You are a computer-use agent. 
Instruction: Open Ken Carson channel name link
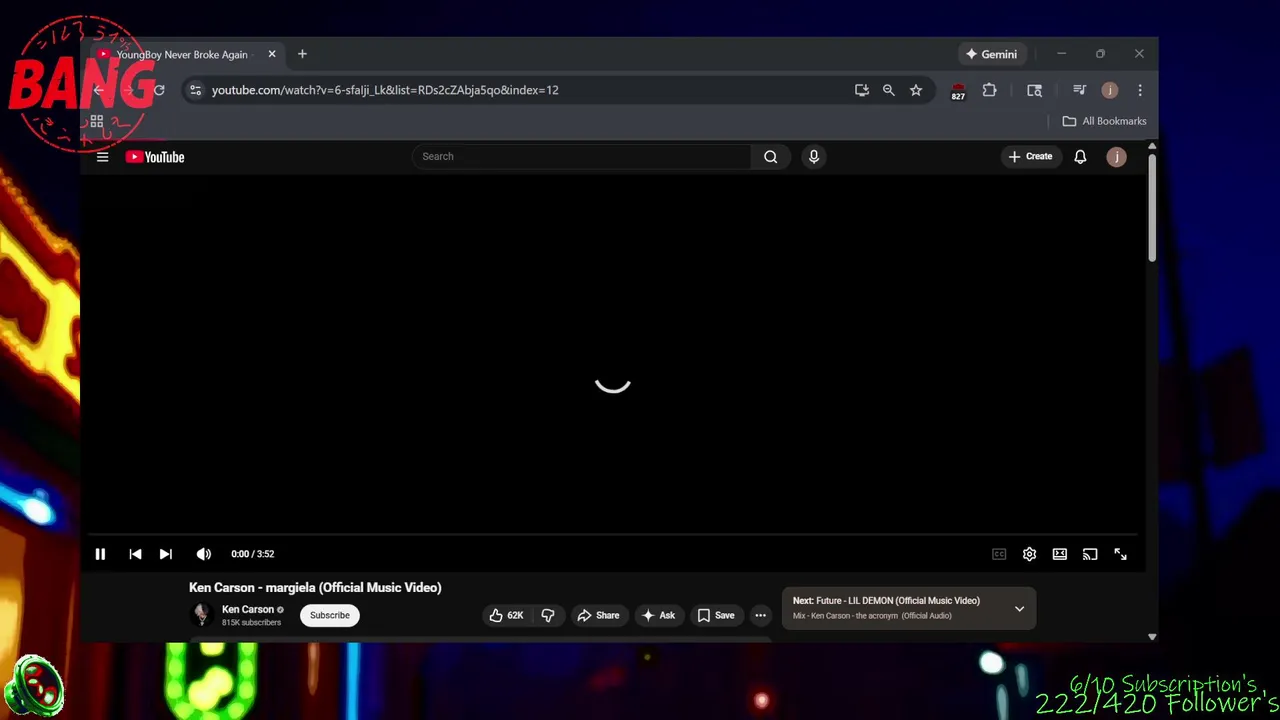coord(248,609)
